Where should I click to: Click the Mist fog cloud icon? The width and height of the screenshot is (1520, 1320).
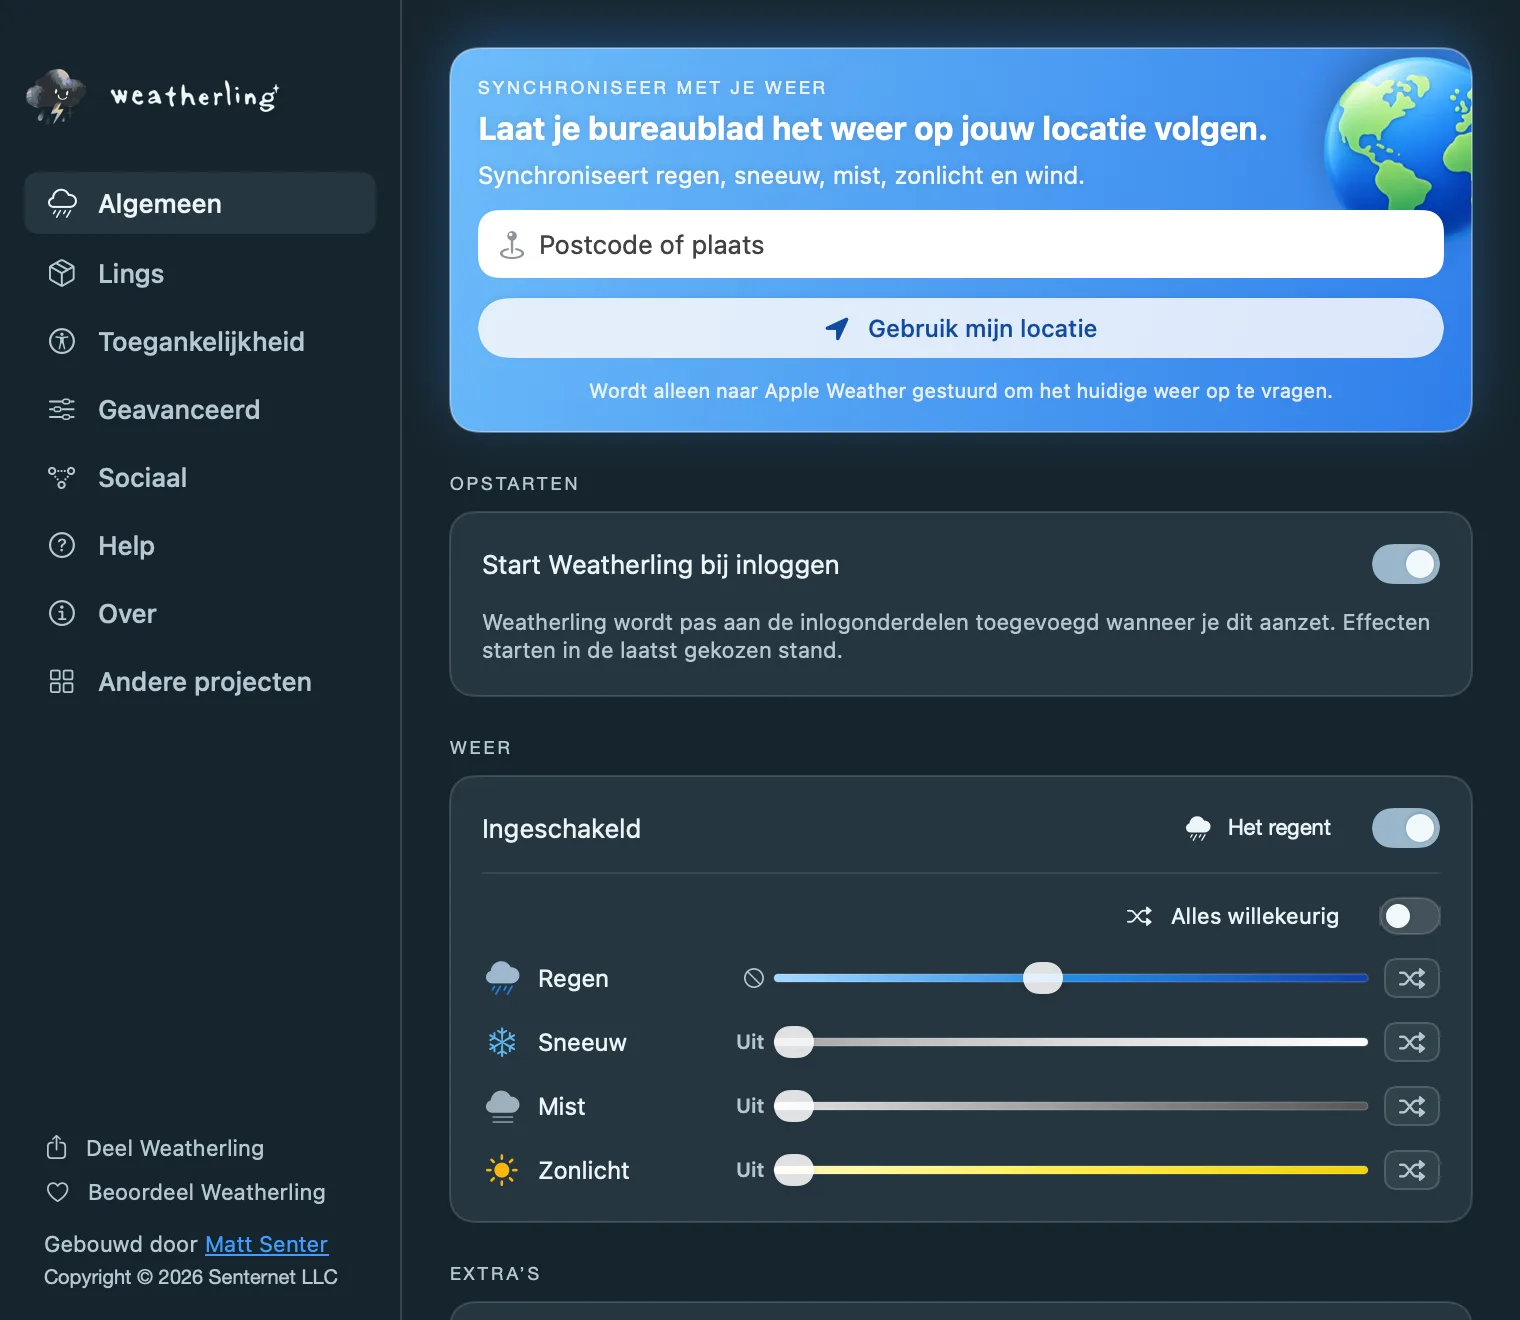click(x=502, y=1106)
